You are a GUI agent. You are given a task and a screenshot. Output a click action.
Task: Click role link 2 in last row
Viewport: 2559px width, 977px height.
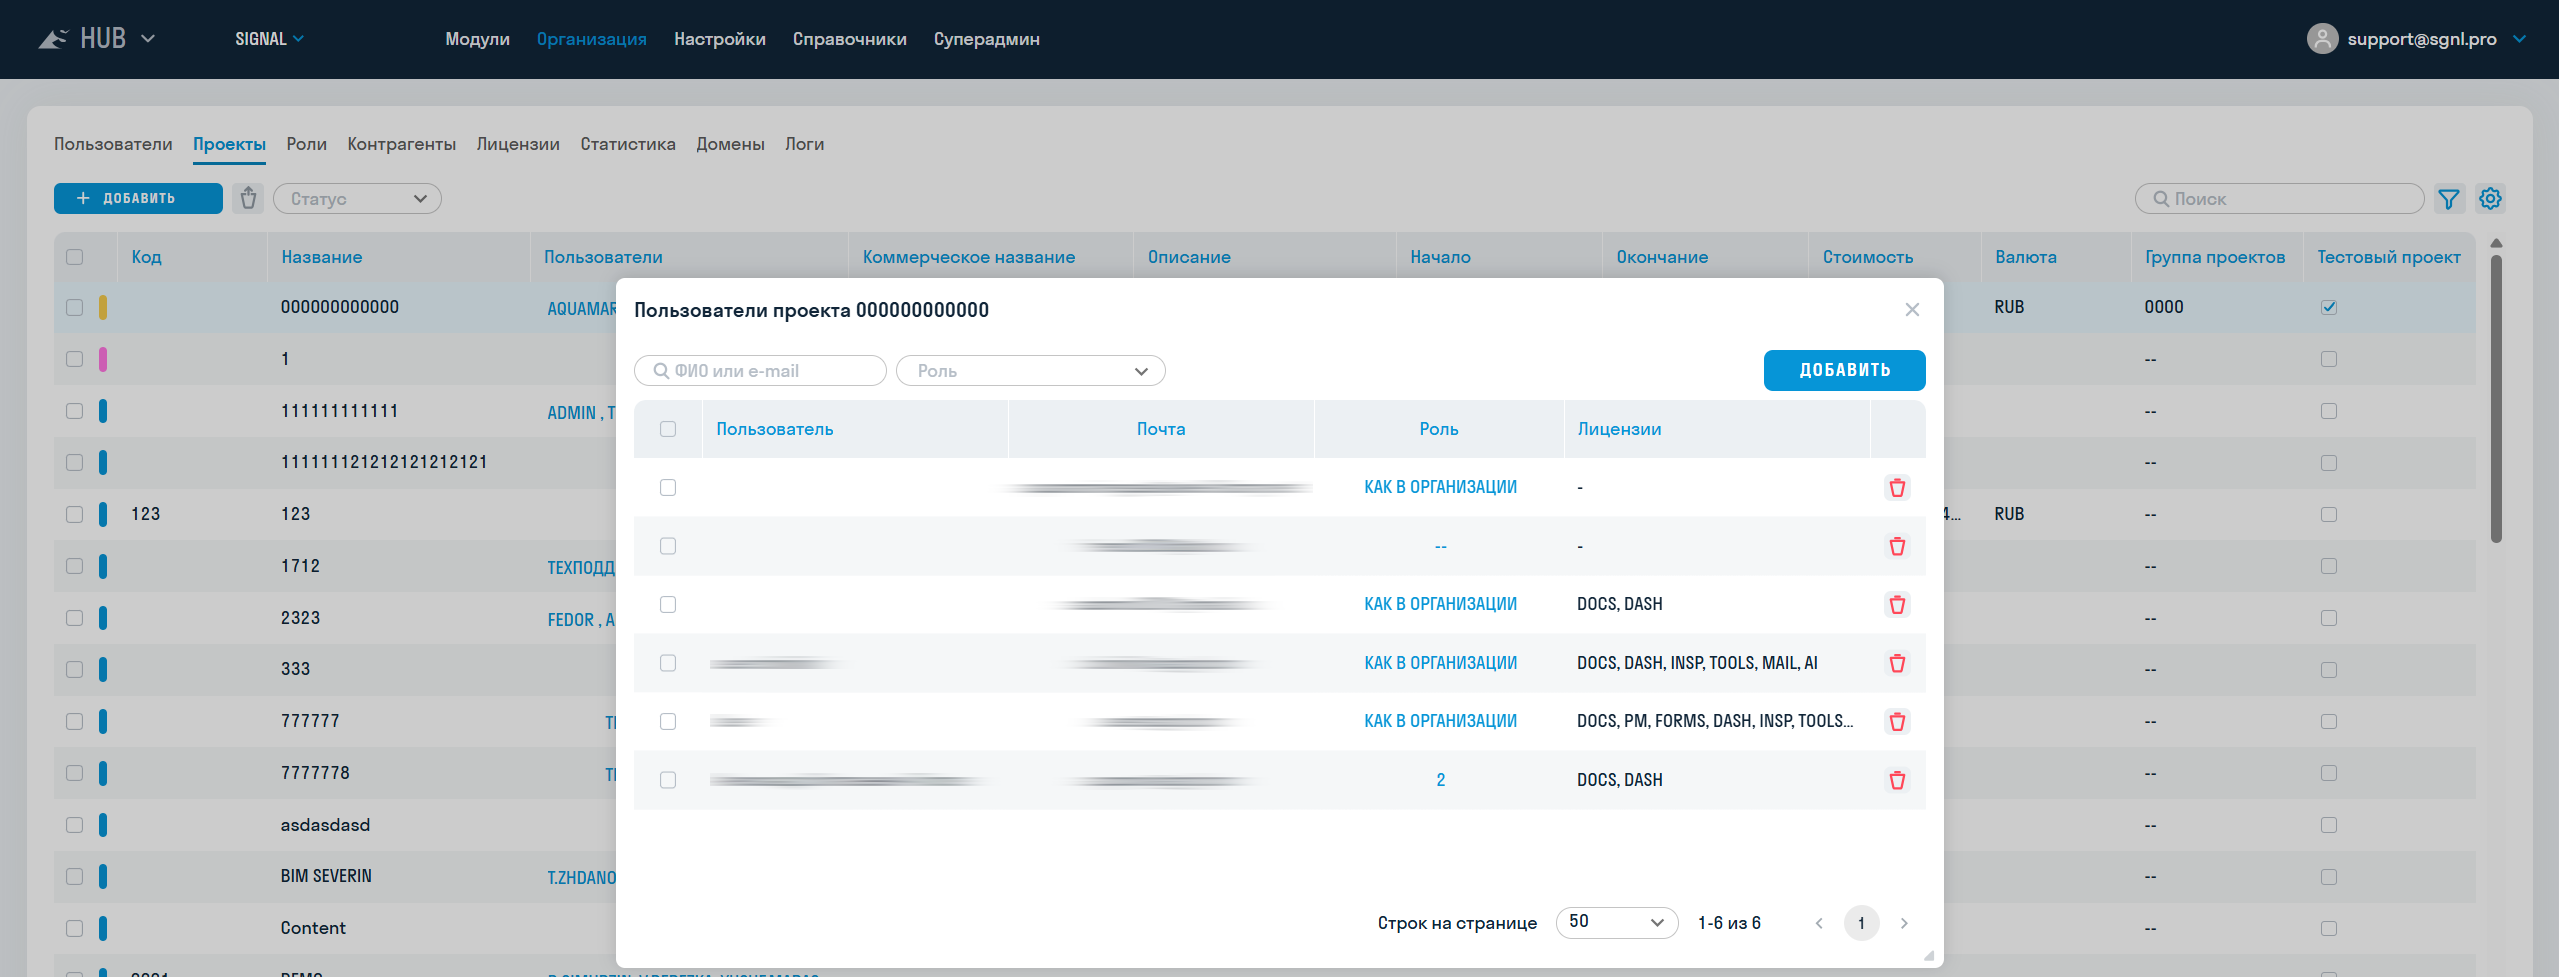[1440, 780]
